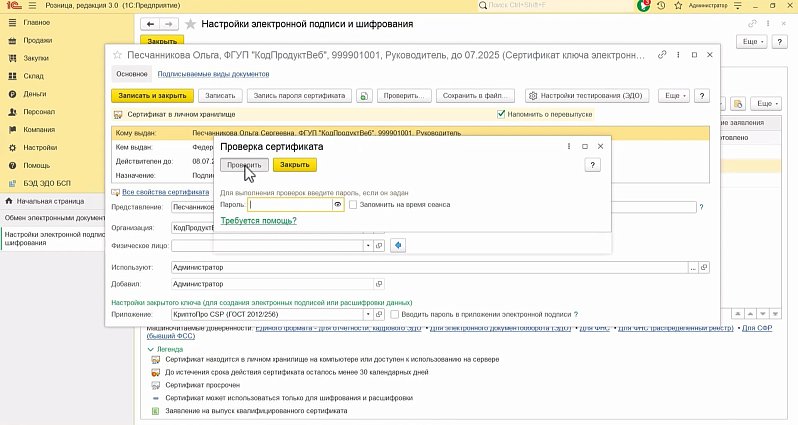Viewport: 798px width, 425px height.
Task: Switch to Подписываемые виды документов tab
Action: click(x=213, y=74)
